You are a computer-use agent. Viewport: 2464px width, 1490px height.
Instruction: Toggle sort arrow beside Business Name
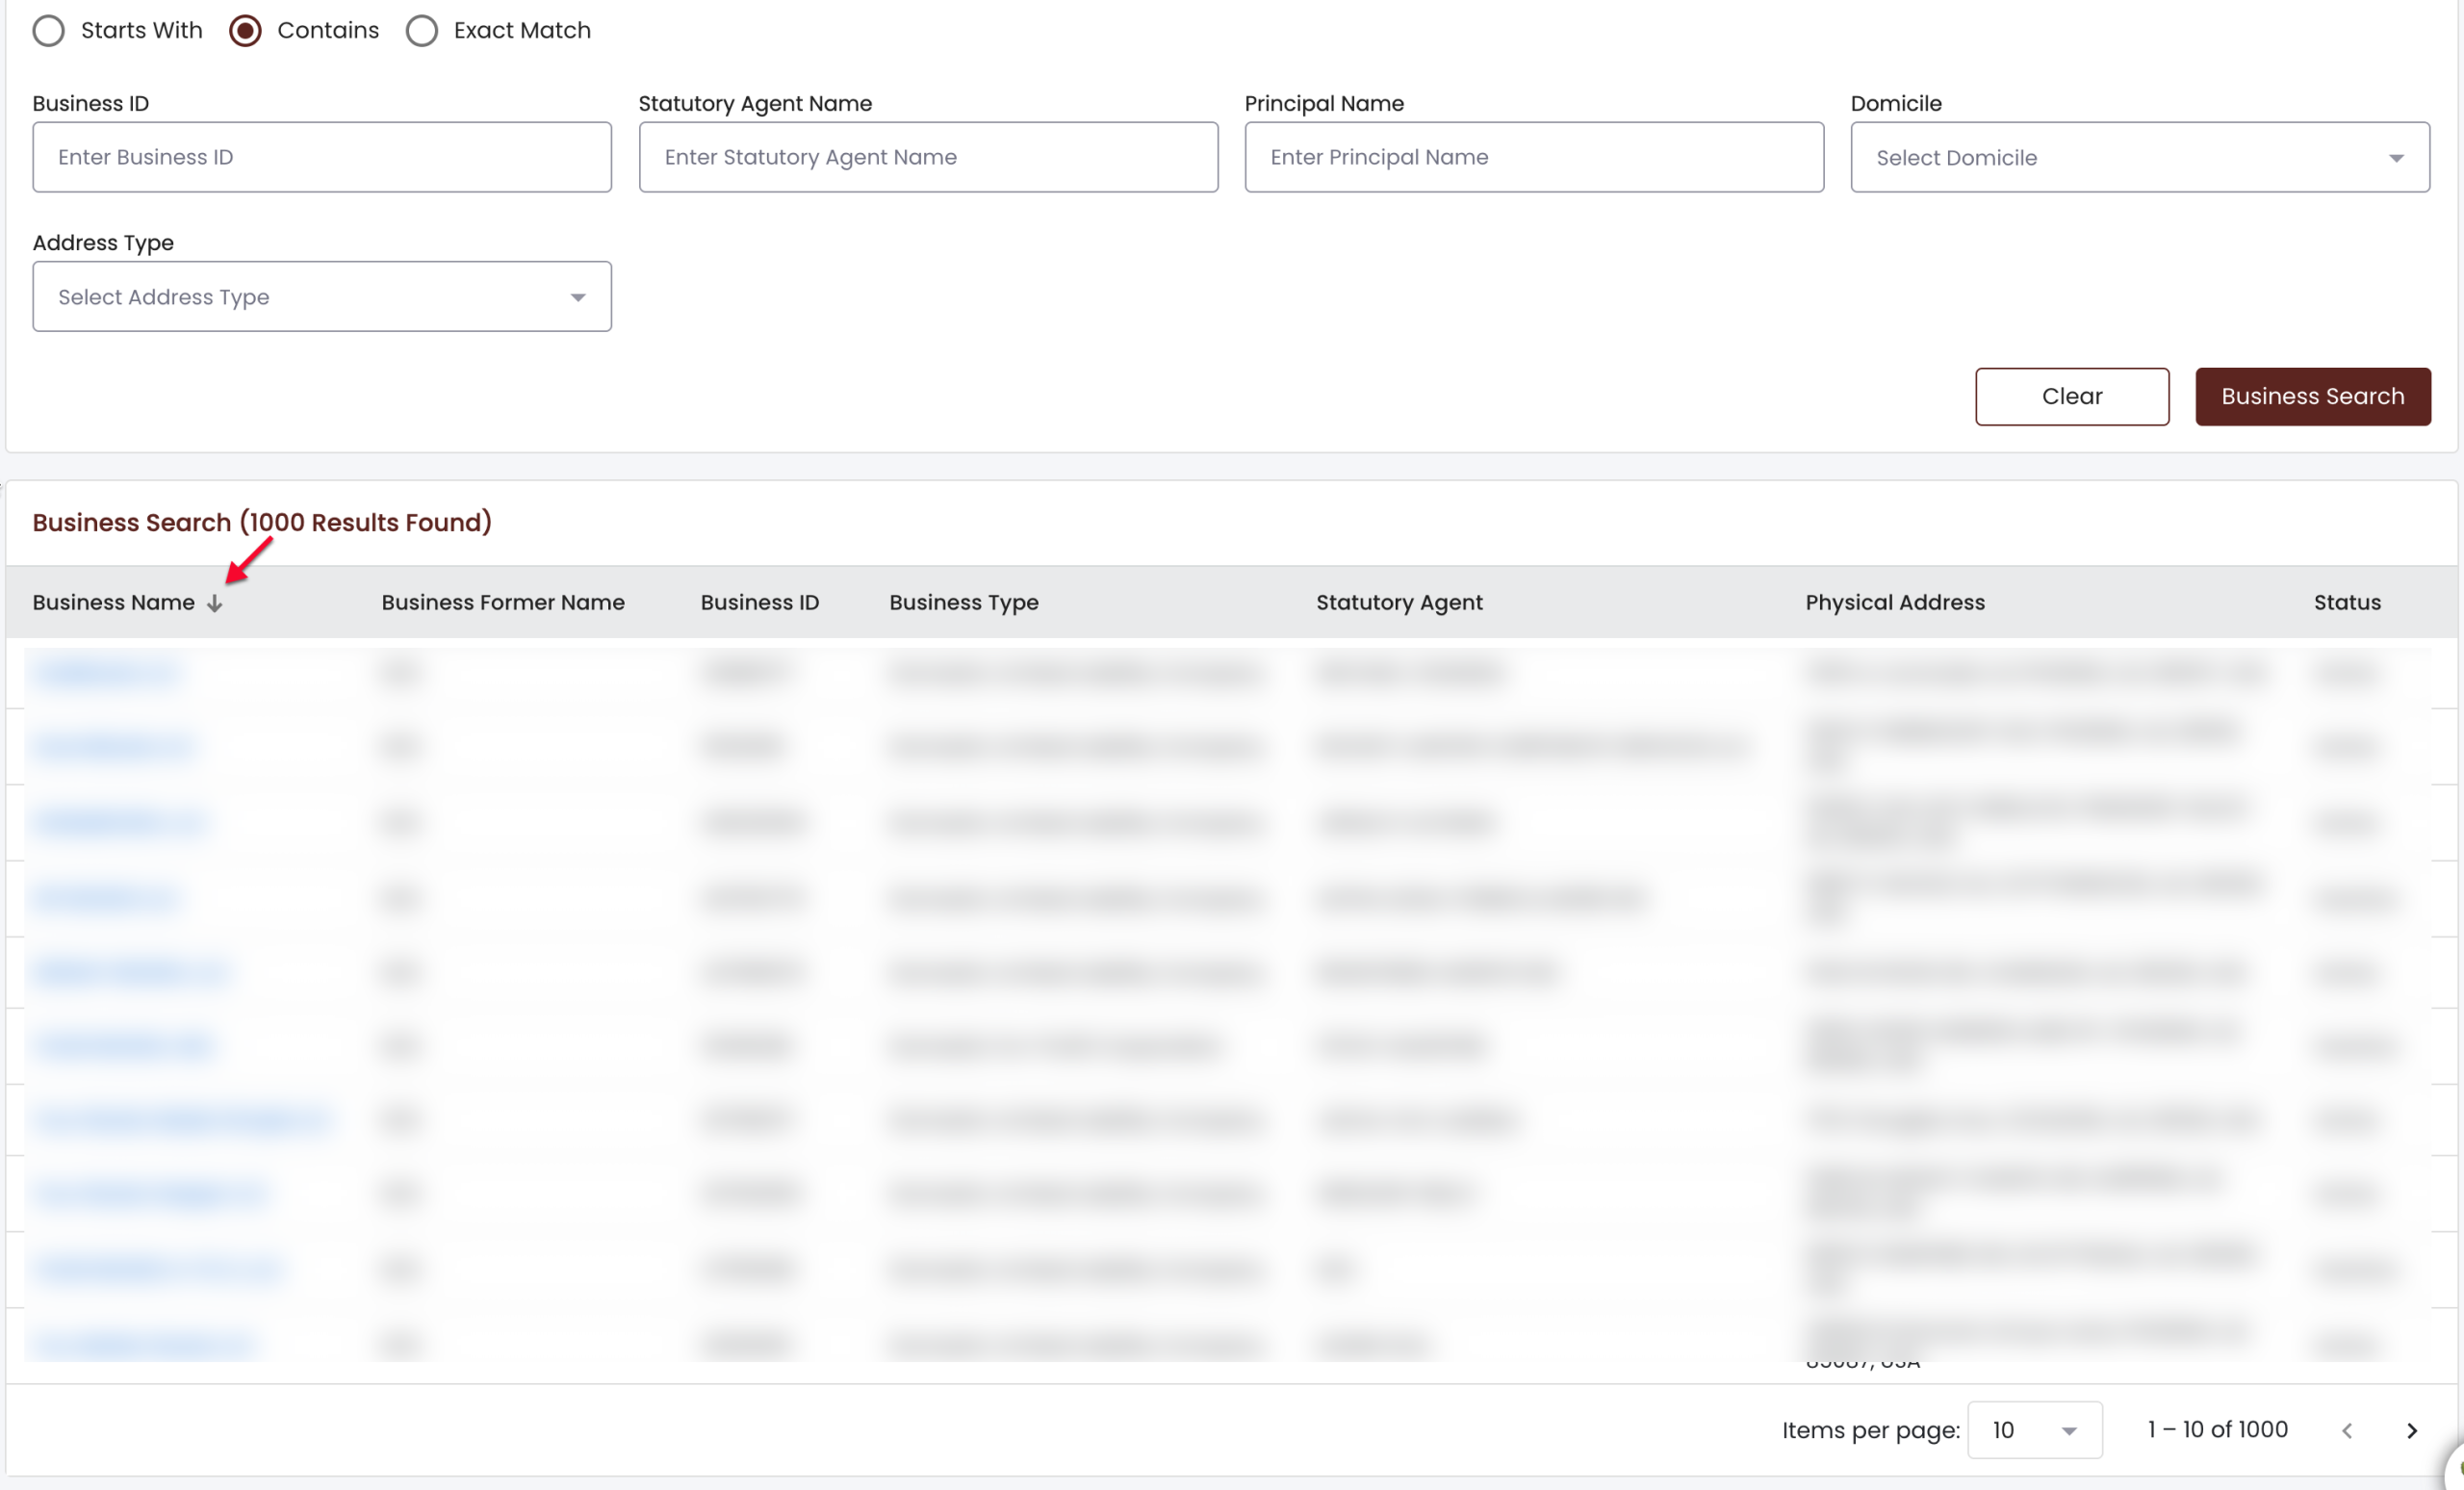pos(215,603)
